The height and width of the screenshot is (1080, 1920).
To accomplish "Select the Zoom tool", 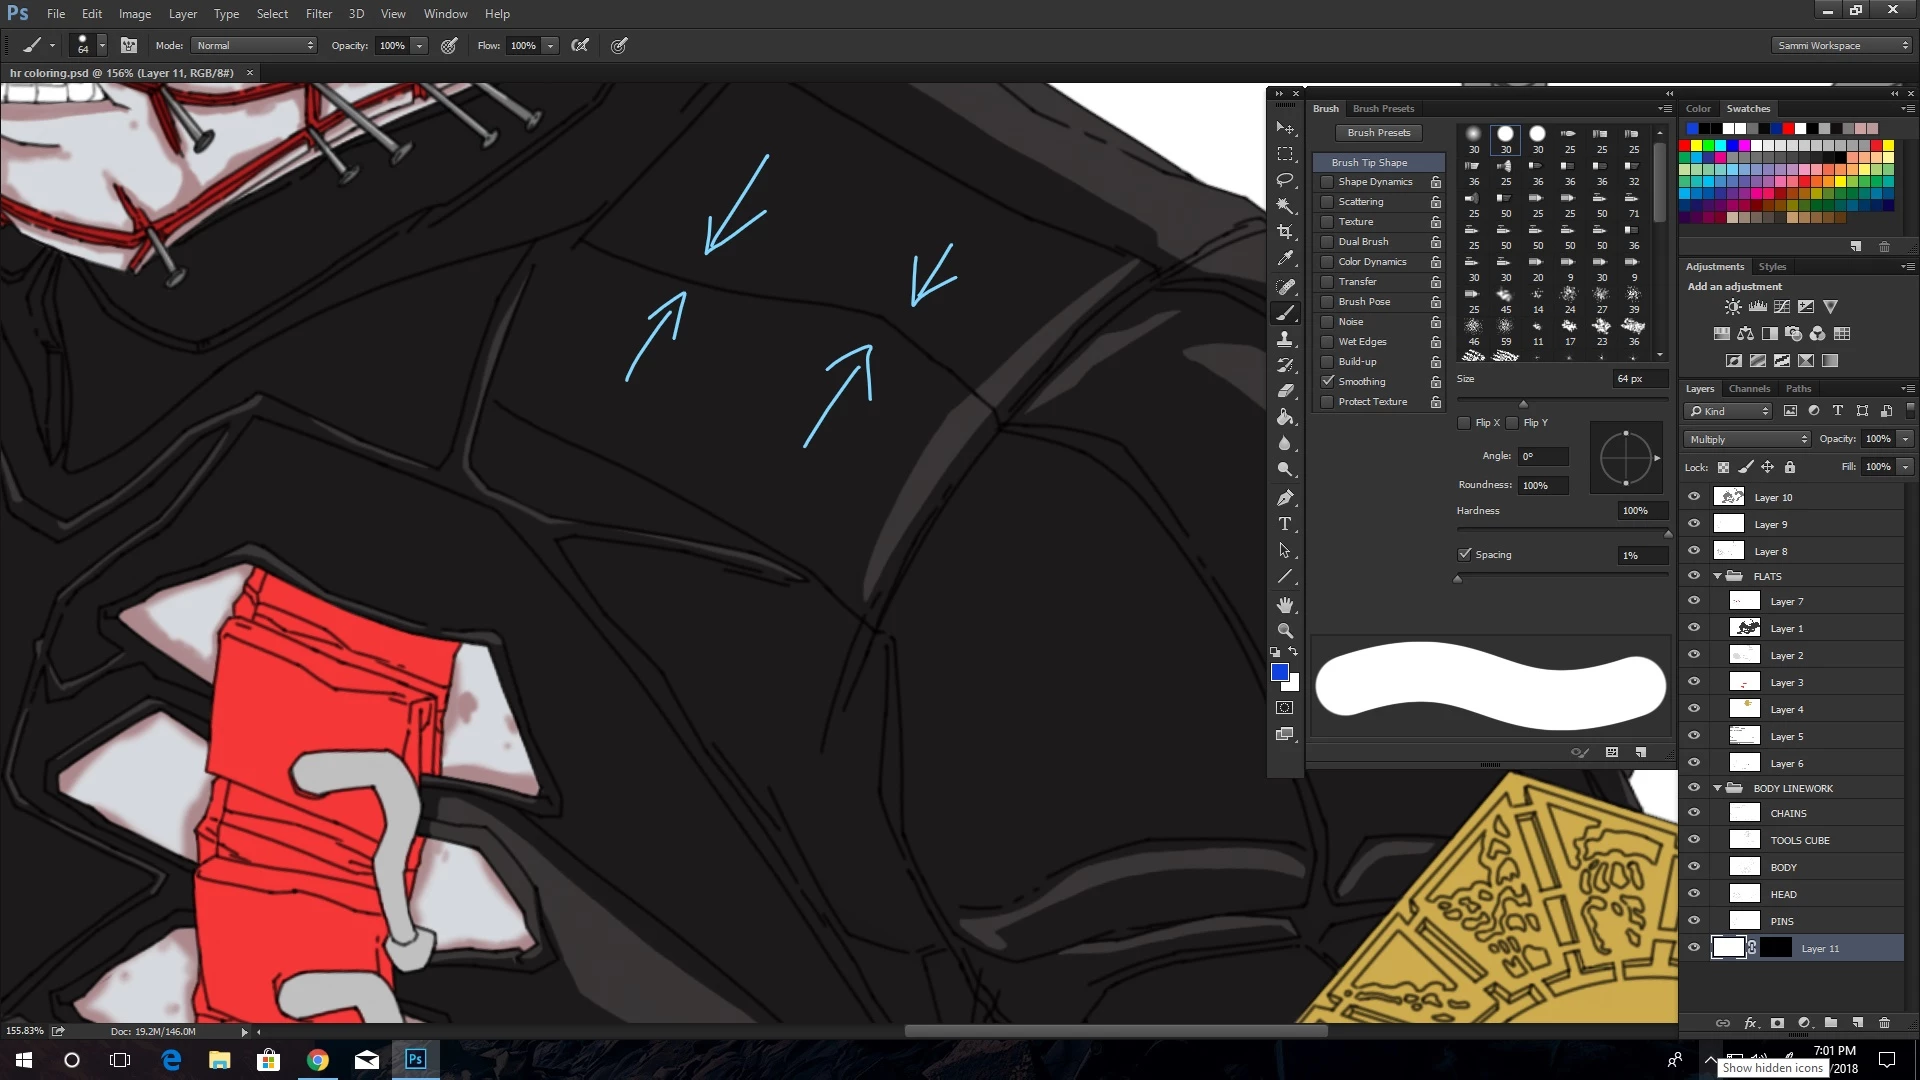I will click(1285, 631).
